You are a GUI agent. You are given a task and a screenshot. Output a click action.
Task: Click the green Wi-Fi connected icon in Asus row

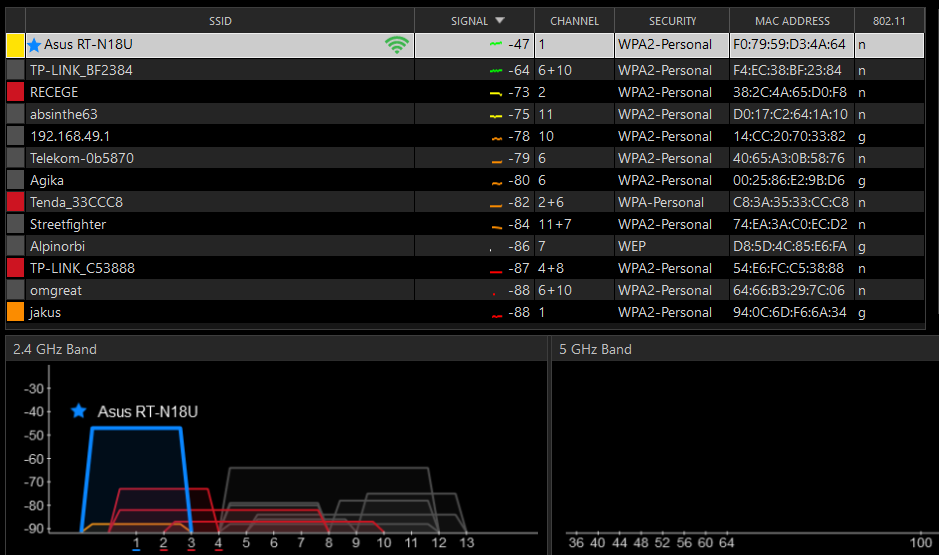point(396,44)
